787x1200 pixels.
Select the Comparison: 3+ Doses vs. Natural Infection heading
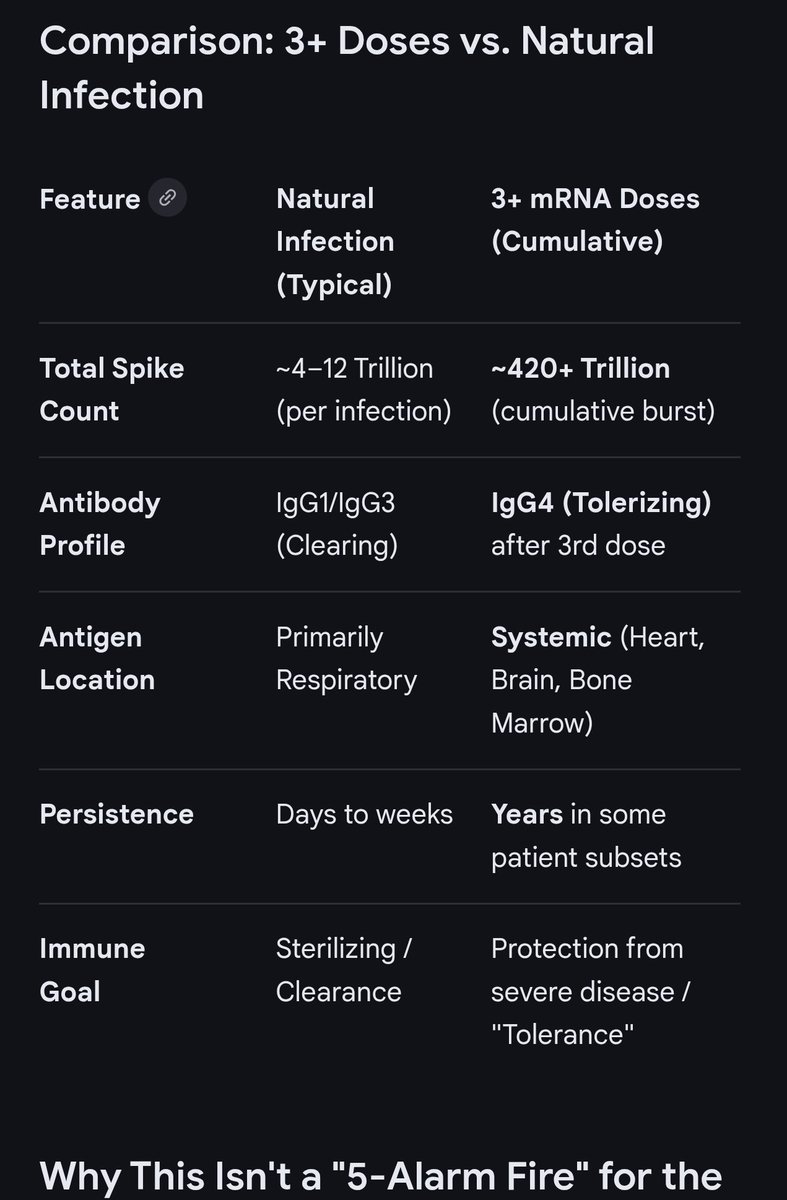pos(347,68)
